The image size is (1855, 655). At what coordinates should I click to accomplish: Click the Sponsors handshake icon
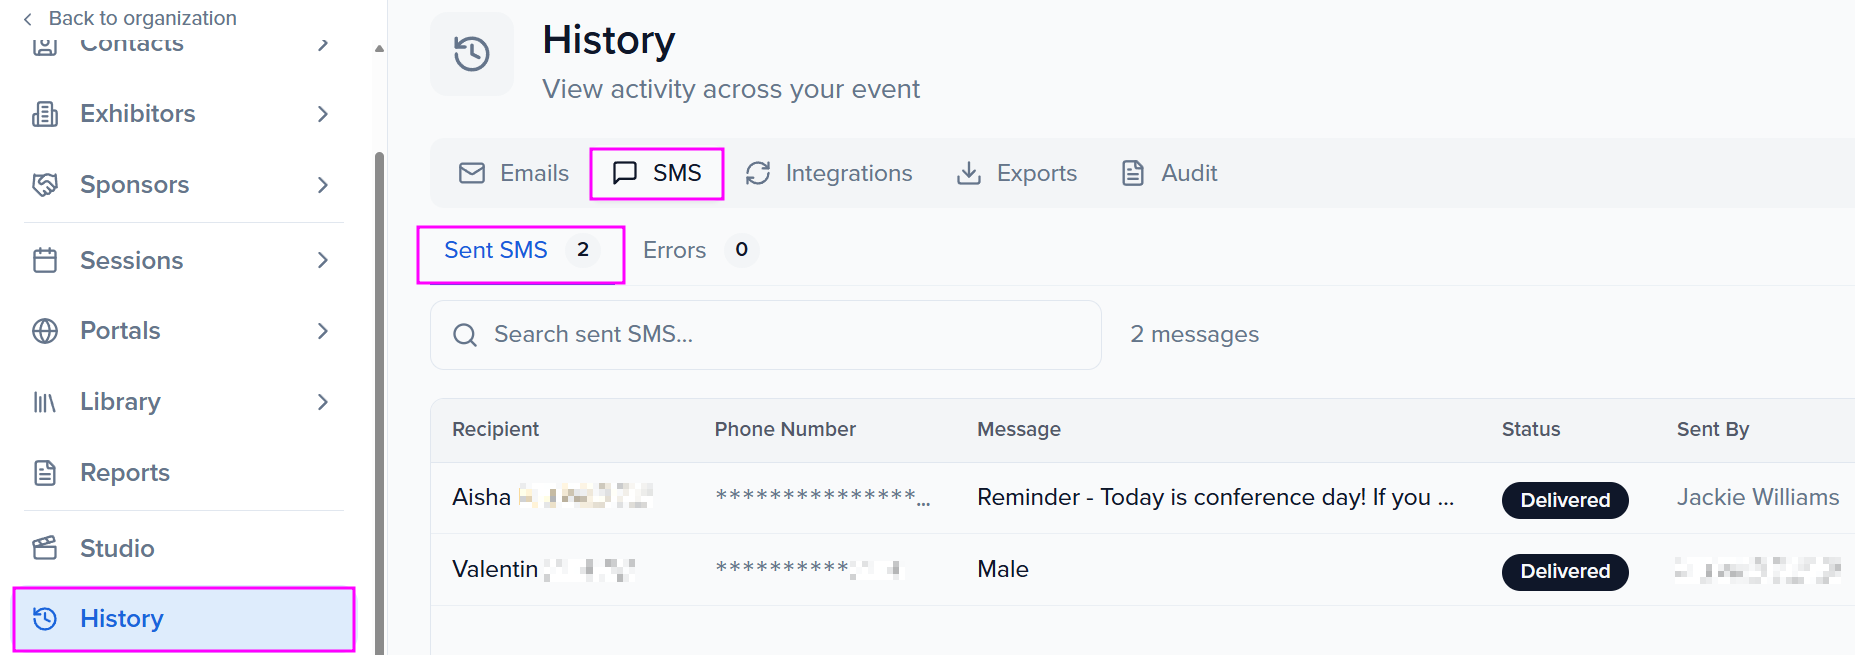point(45,185)
